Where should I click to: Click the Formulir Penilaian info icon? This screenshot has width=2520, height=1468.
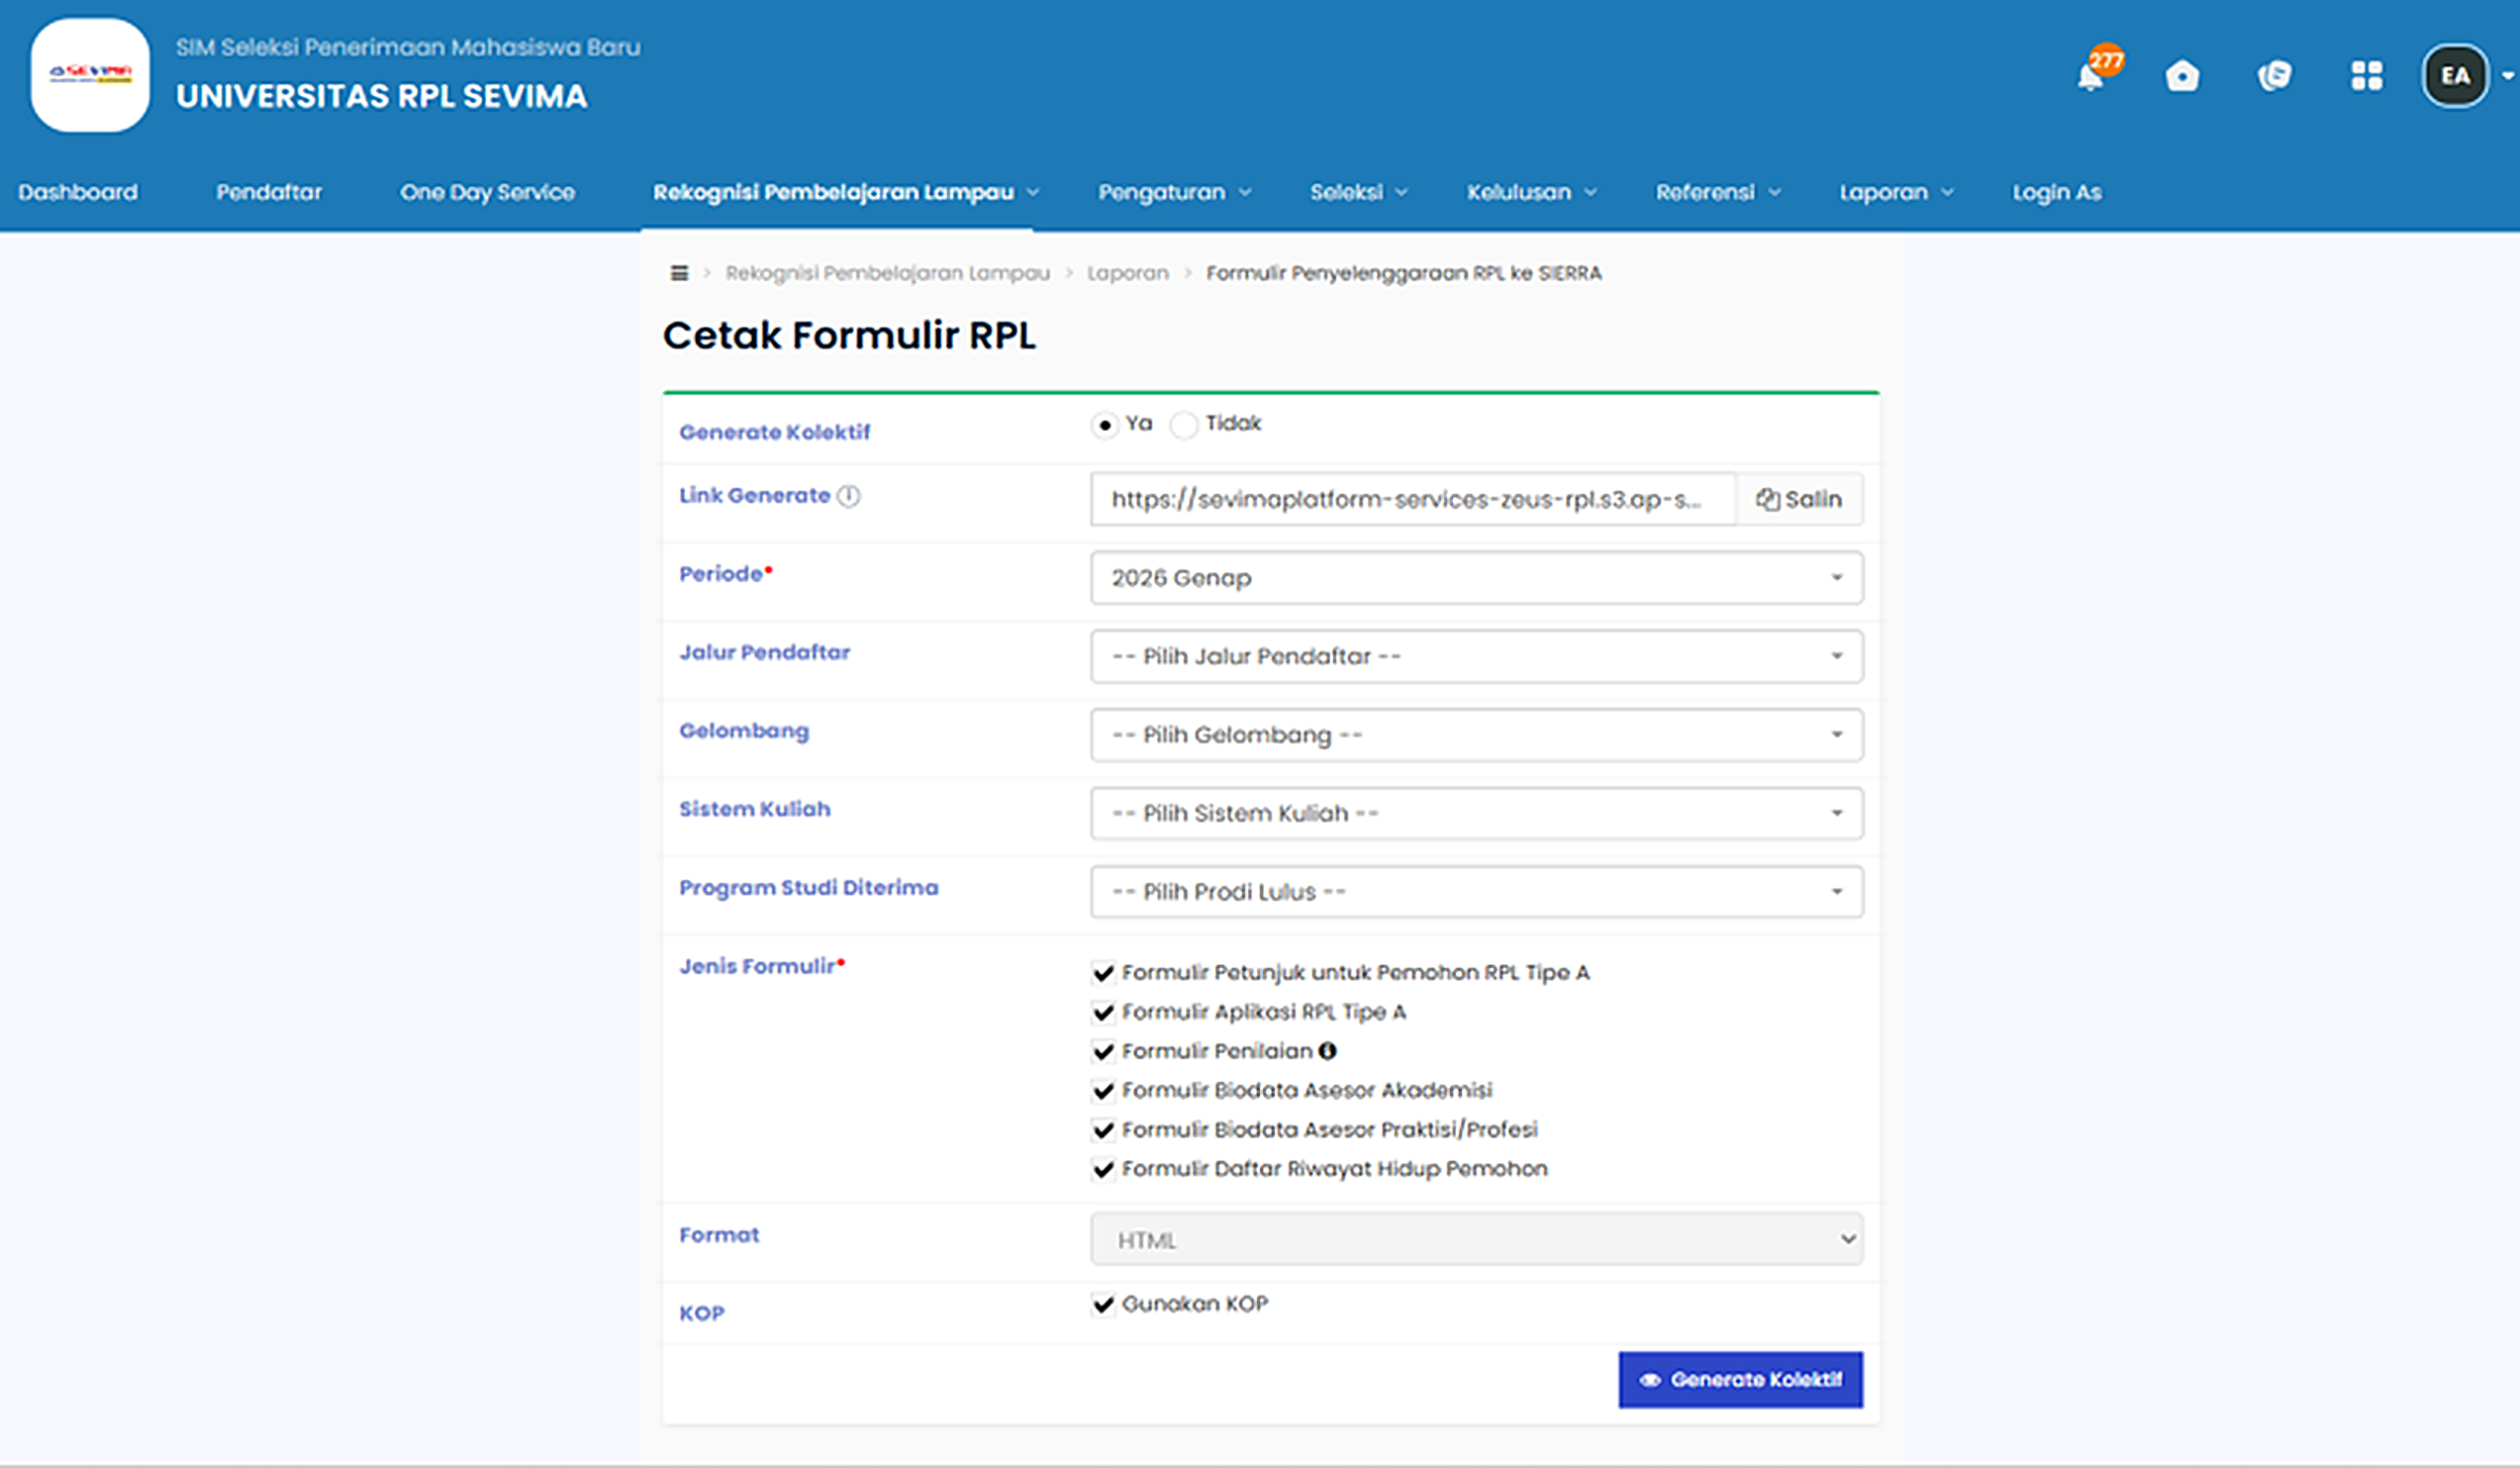click(x=1327, y=1051)
